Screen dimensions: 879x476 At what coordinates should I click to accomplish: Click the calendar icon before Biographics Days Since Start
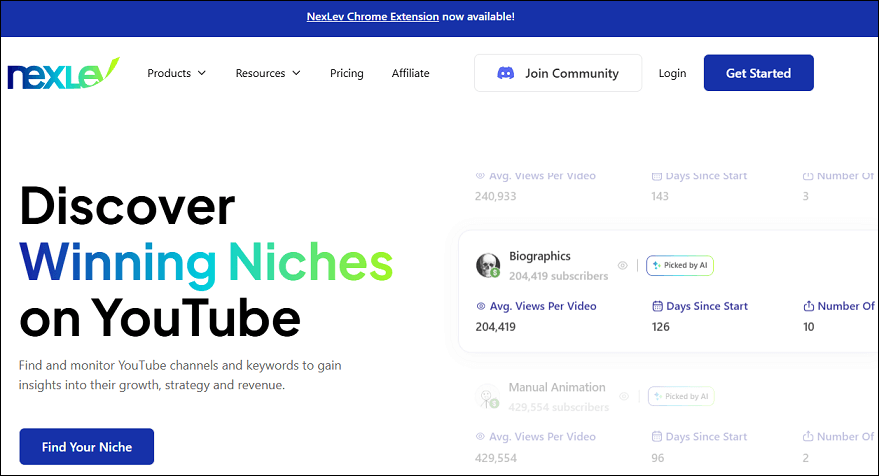[x=657, y=306]
